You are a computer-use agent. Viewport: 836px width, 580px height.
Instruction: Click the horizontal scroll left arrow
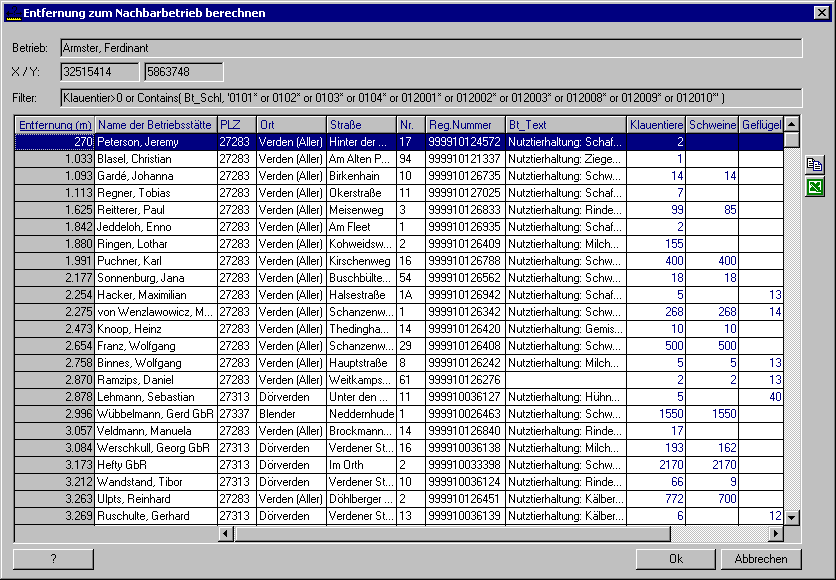click(226, 533)
